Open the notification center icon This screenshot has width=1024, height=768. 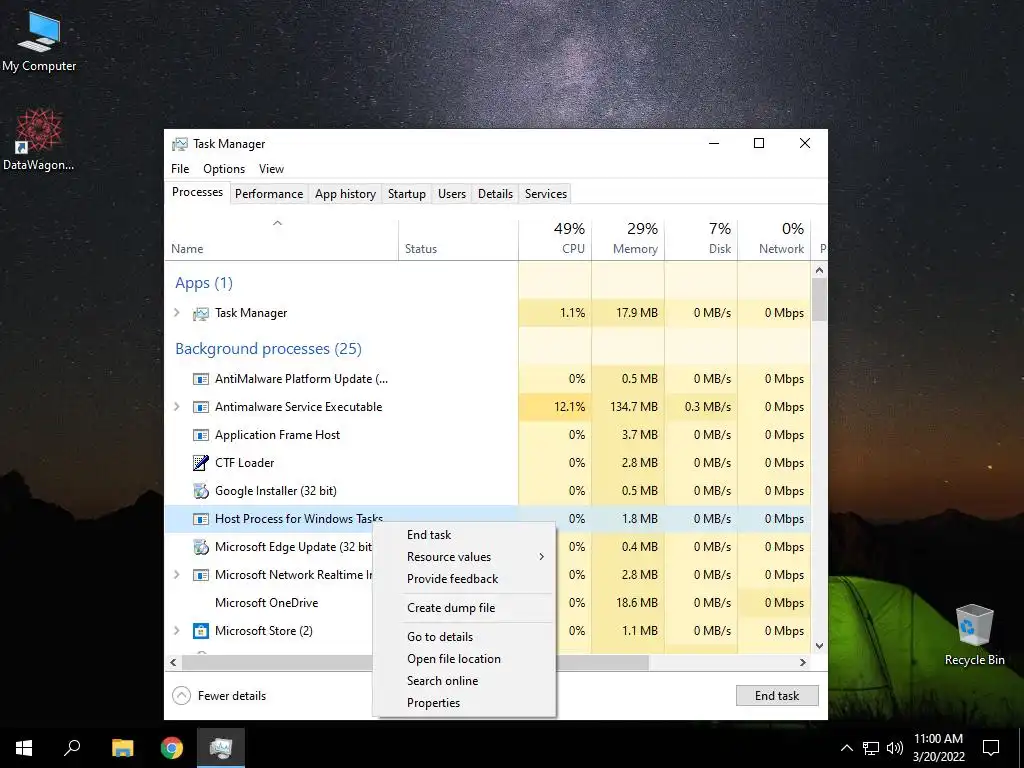point(991,748)
